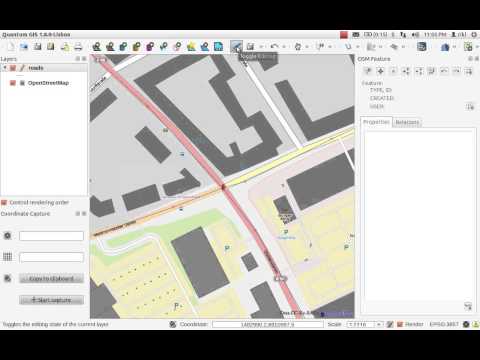The image size is (480, 360).
Task: Click the clock in the top bar
Action: pos(435,34)
